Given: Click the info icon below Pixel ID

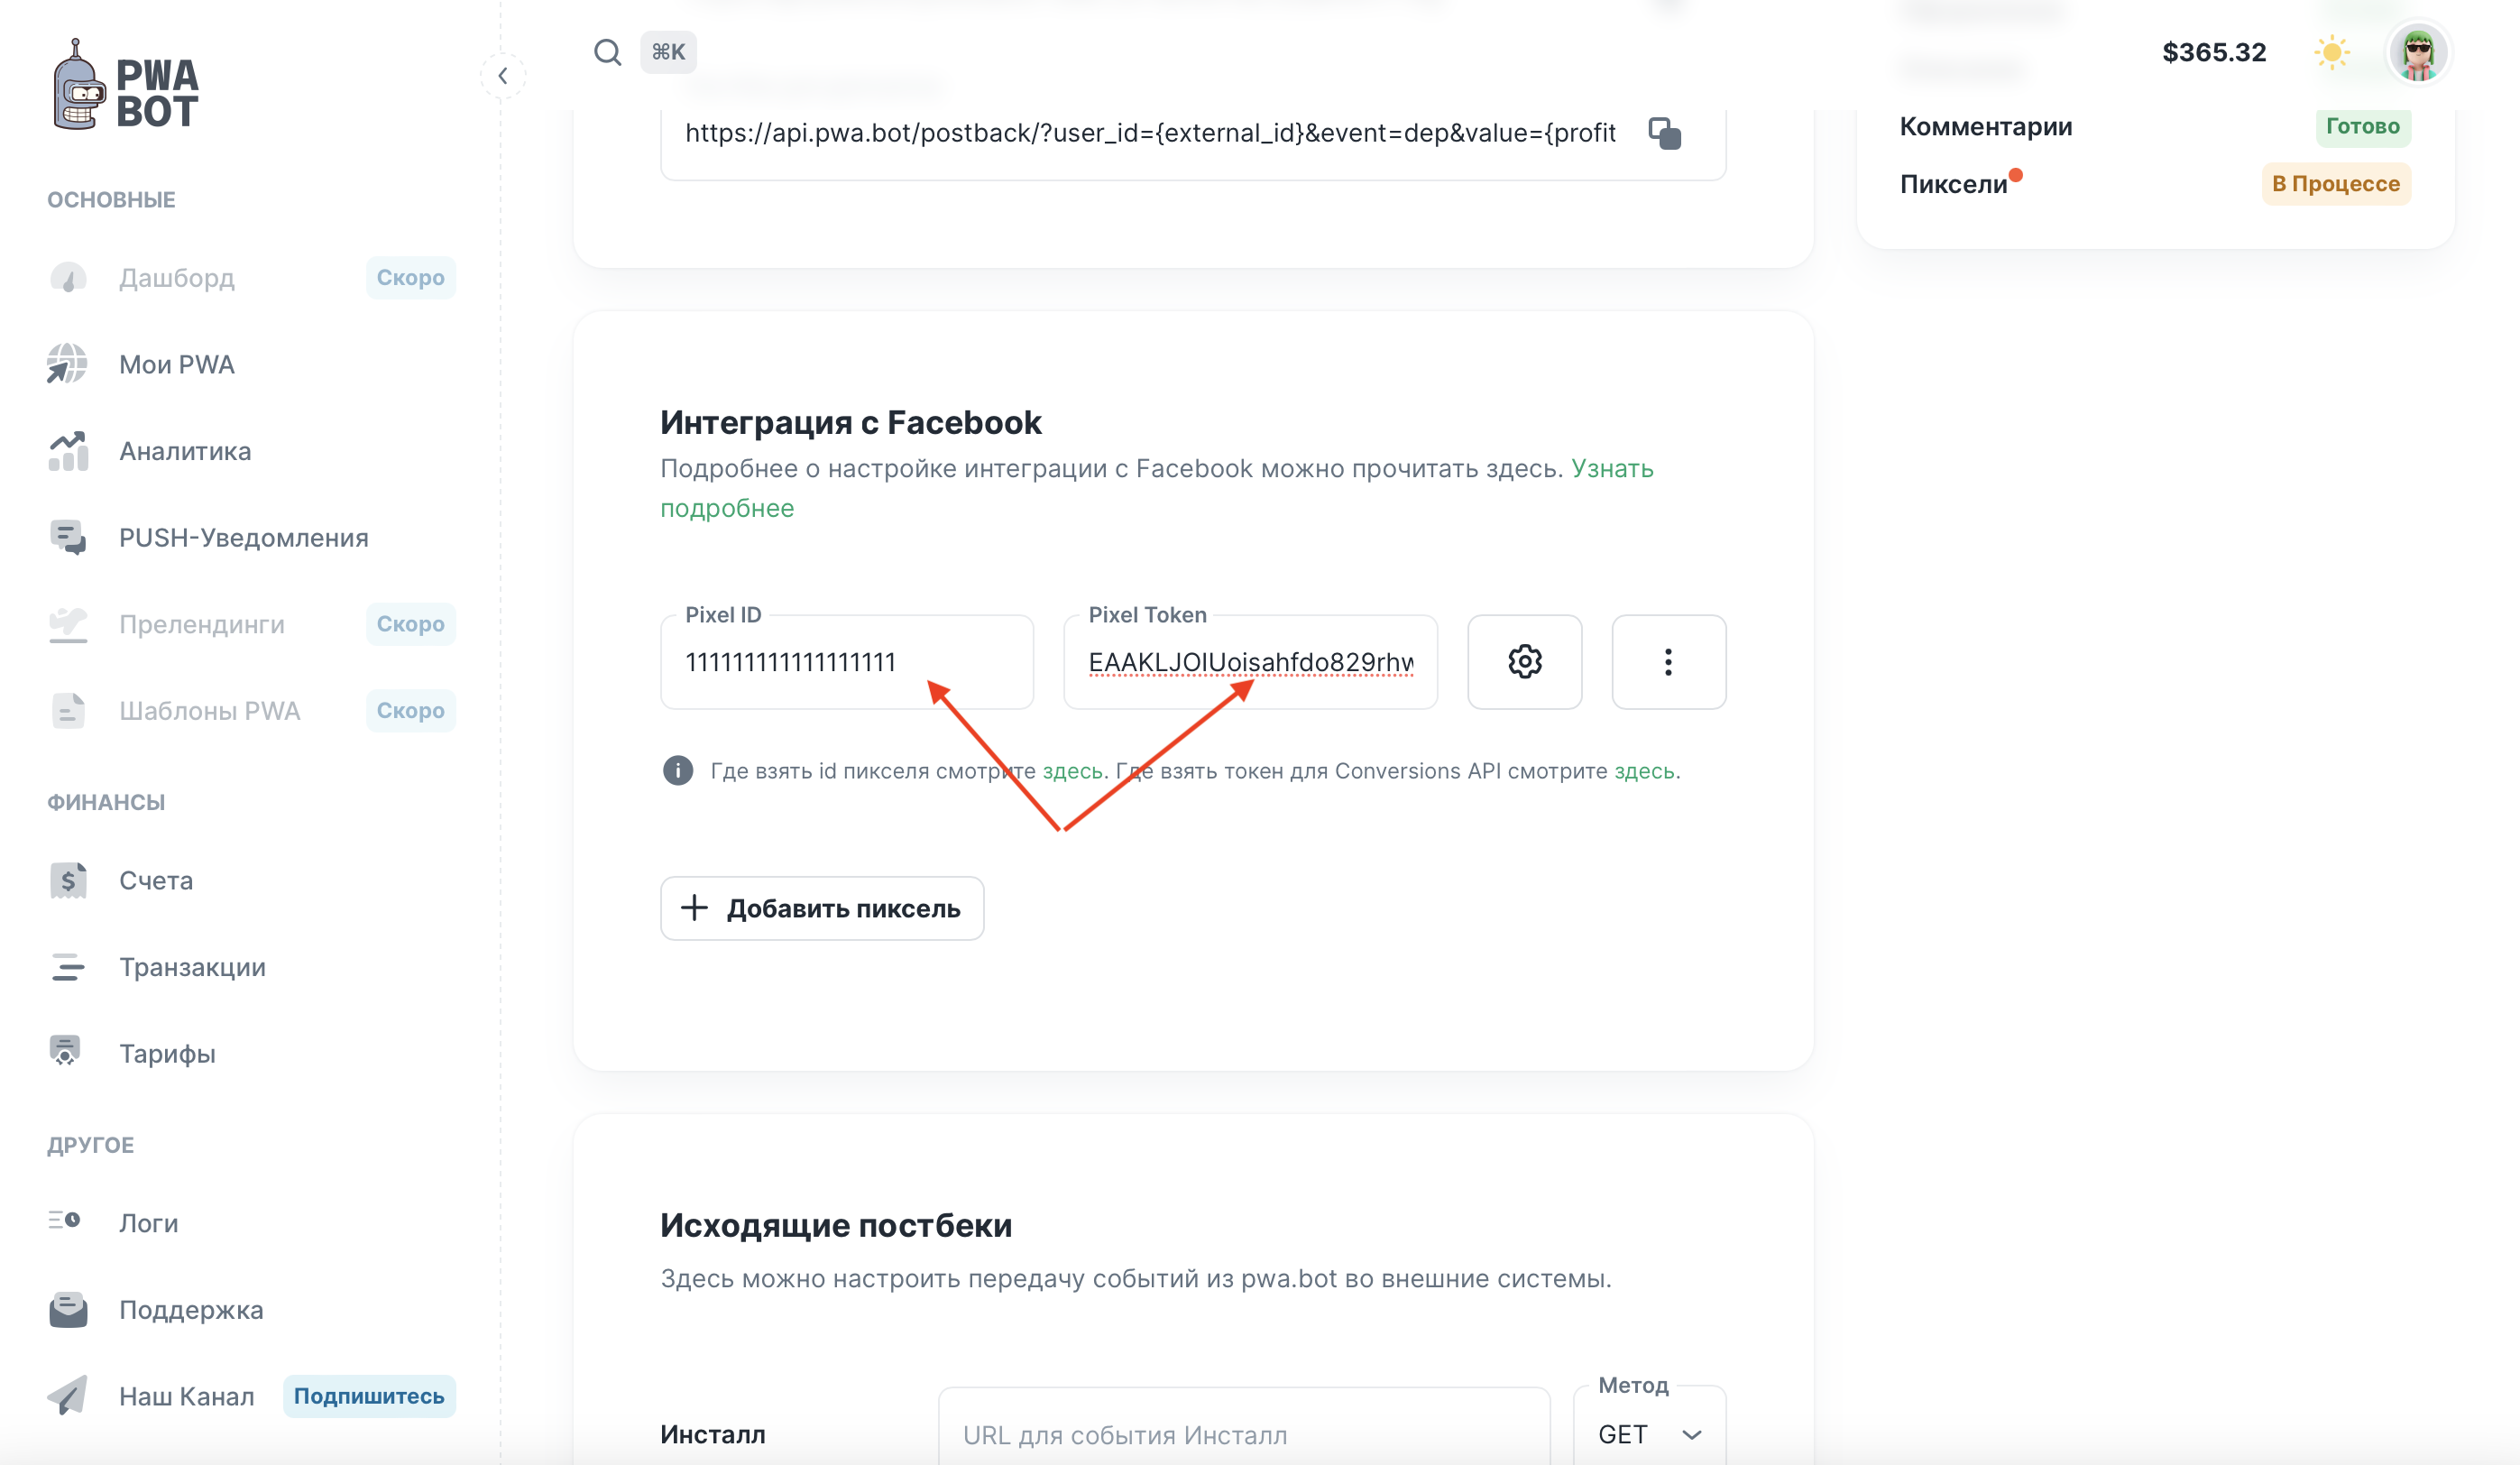Looking at the screenshot, I should coord(677,771).
